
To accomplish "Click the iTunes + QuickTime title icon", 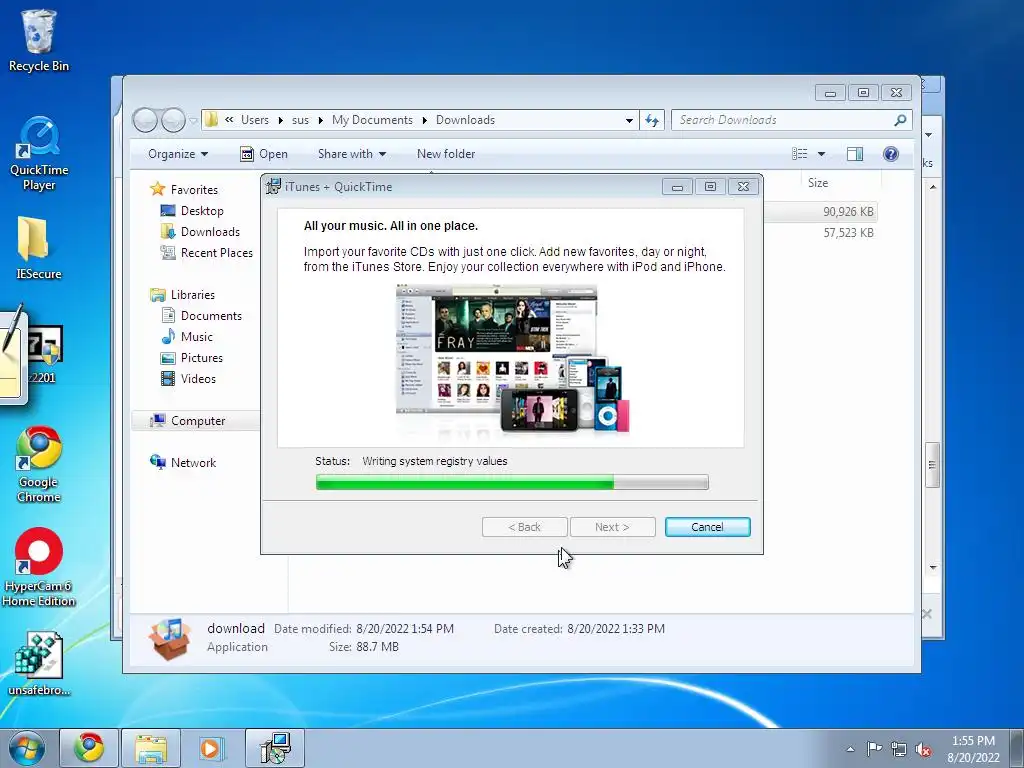I will coord(274,187).
